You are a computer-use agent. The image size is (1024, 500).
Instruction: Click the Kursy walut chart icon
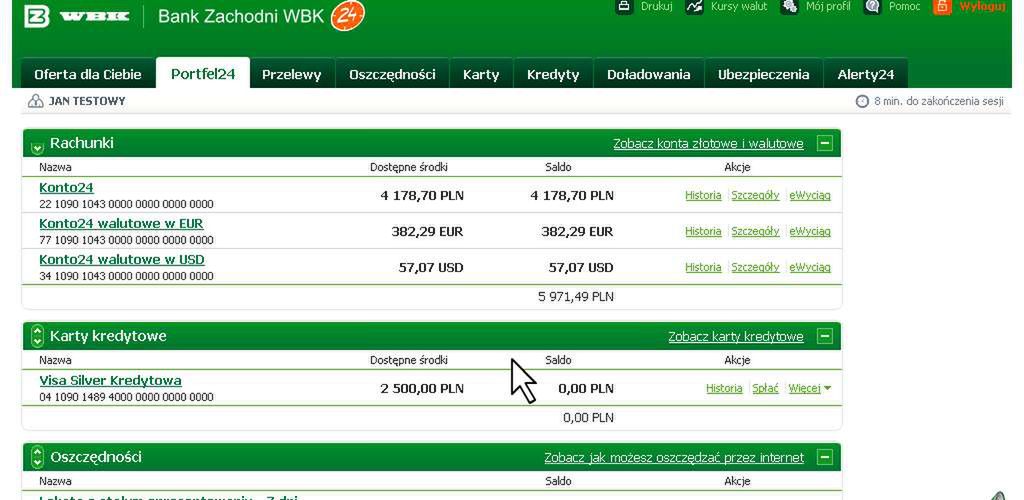[x=694, y=7]
